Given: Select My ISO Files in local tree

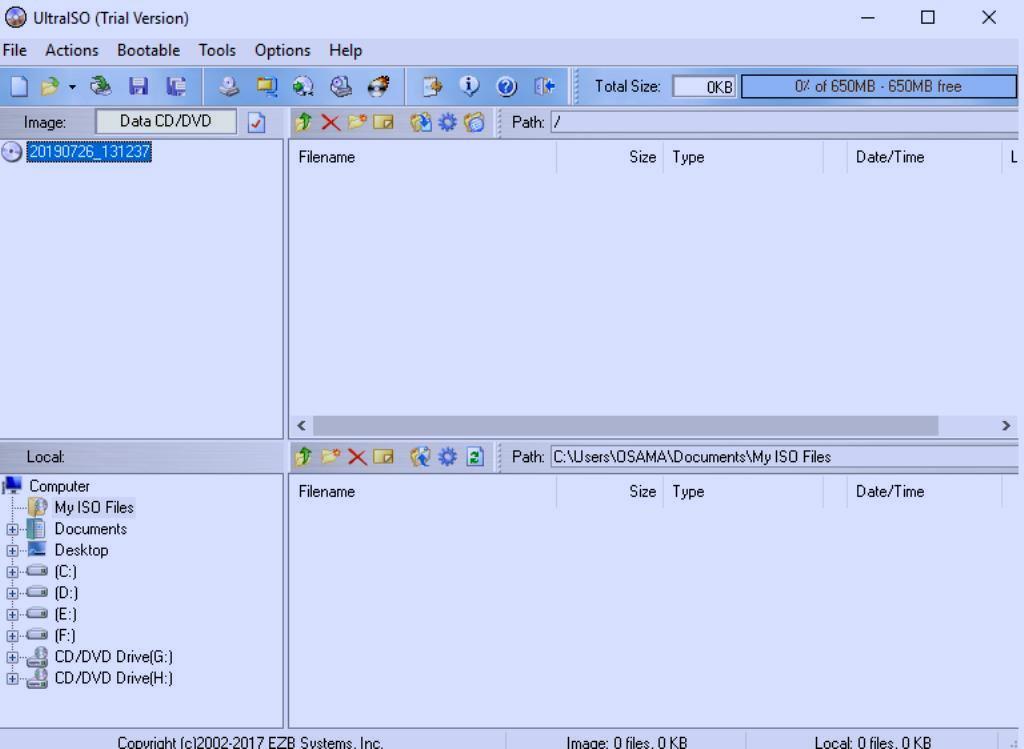Looking at the screenshot, I should pos(94,507).
